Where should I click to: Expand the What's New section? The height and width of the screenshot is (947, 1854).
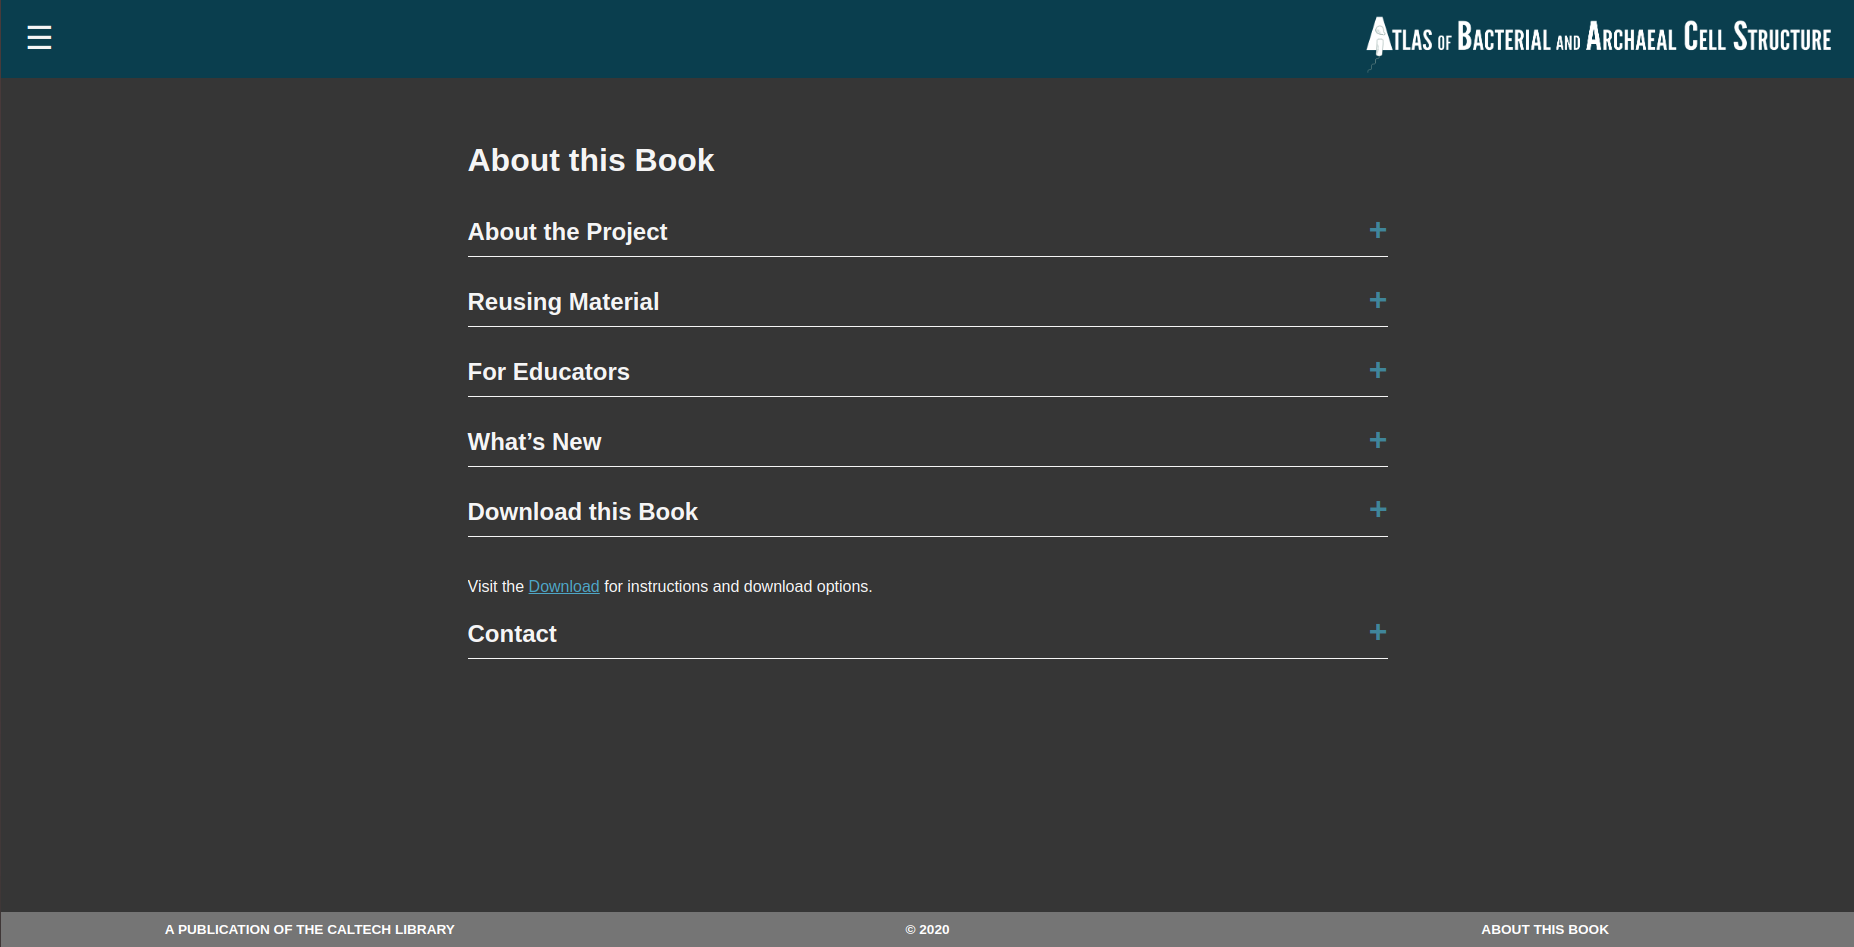tap(534, 441)
